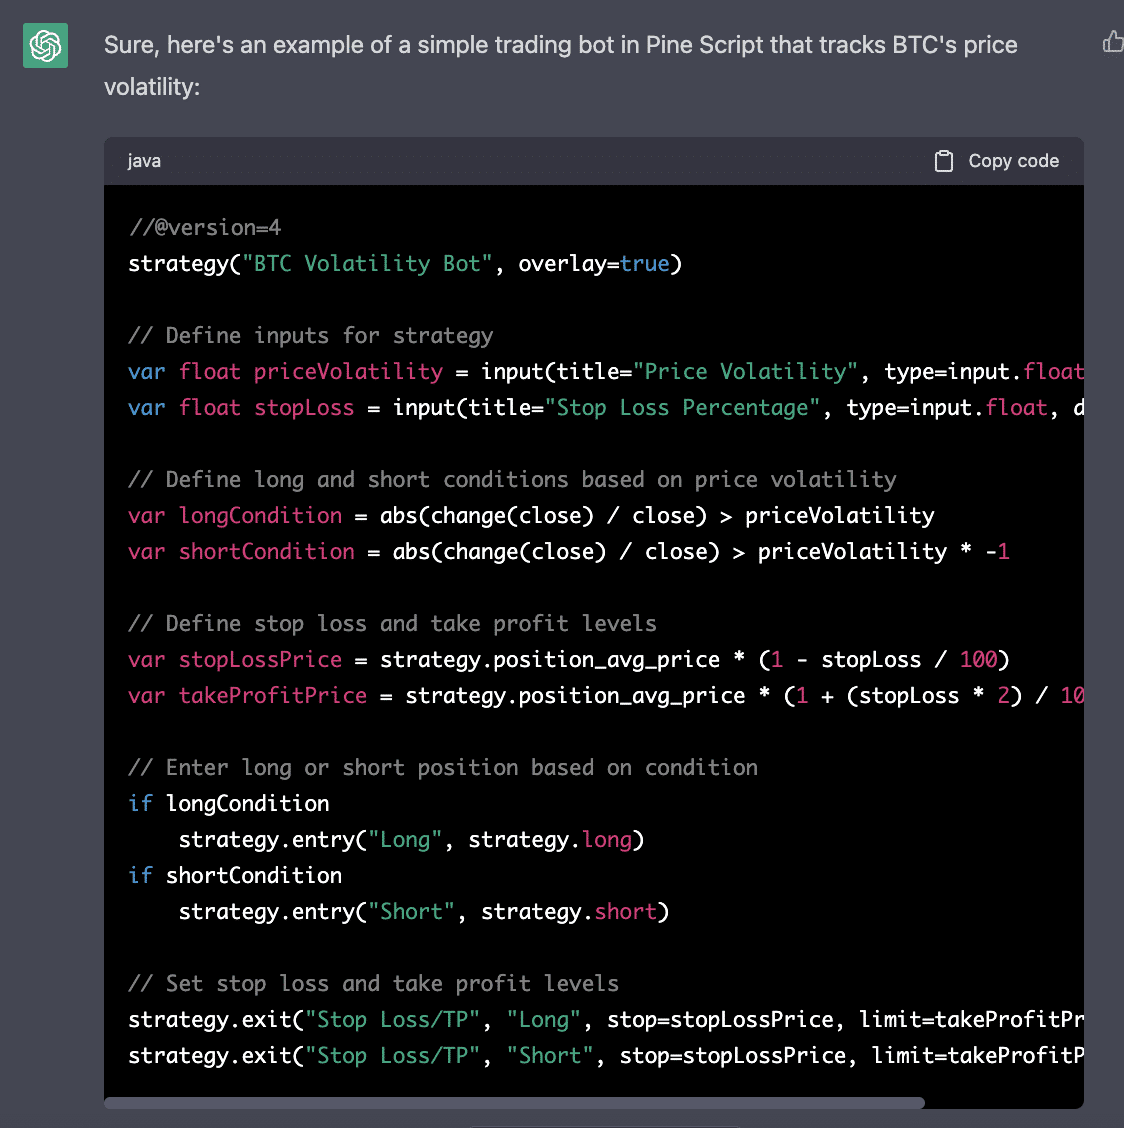This screenshot has height=1128, width=1124.
Task: Click the thumbs-up feedback icon
Action: pyautogui.click(x=1112, y=42)
